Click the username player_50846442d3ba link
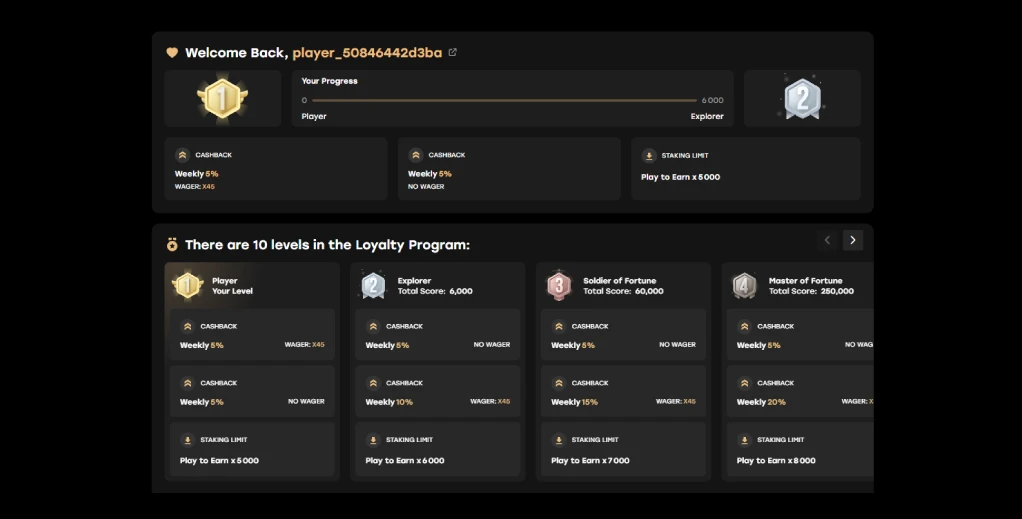This screenshot has width=1022, height=519. tap(367, 53)
